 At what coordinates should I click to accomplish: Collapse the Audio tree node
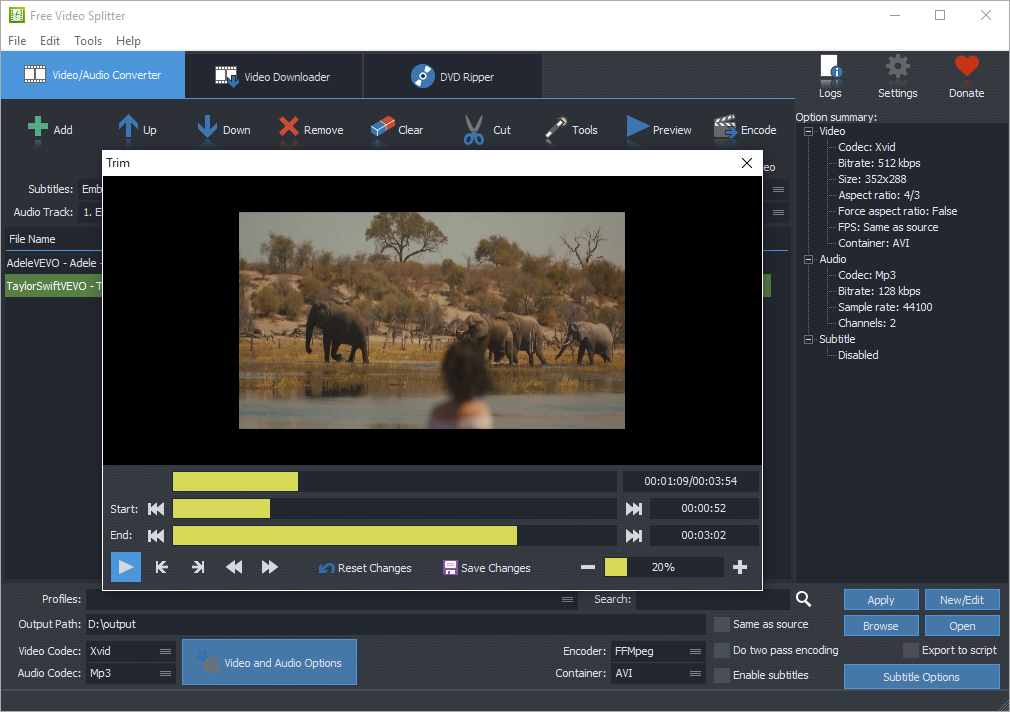tap(808, 260)
